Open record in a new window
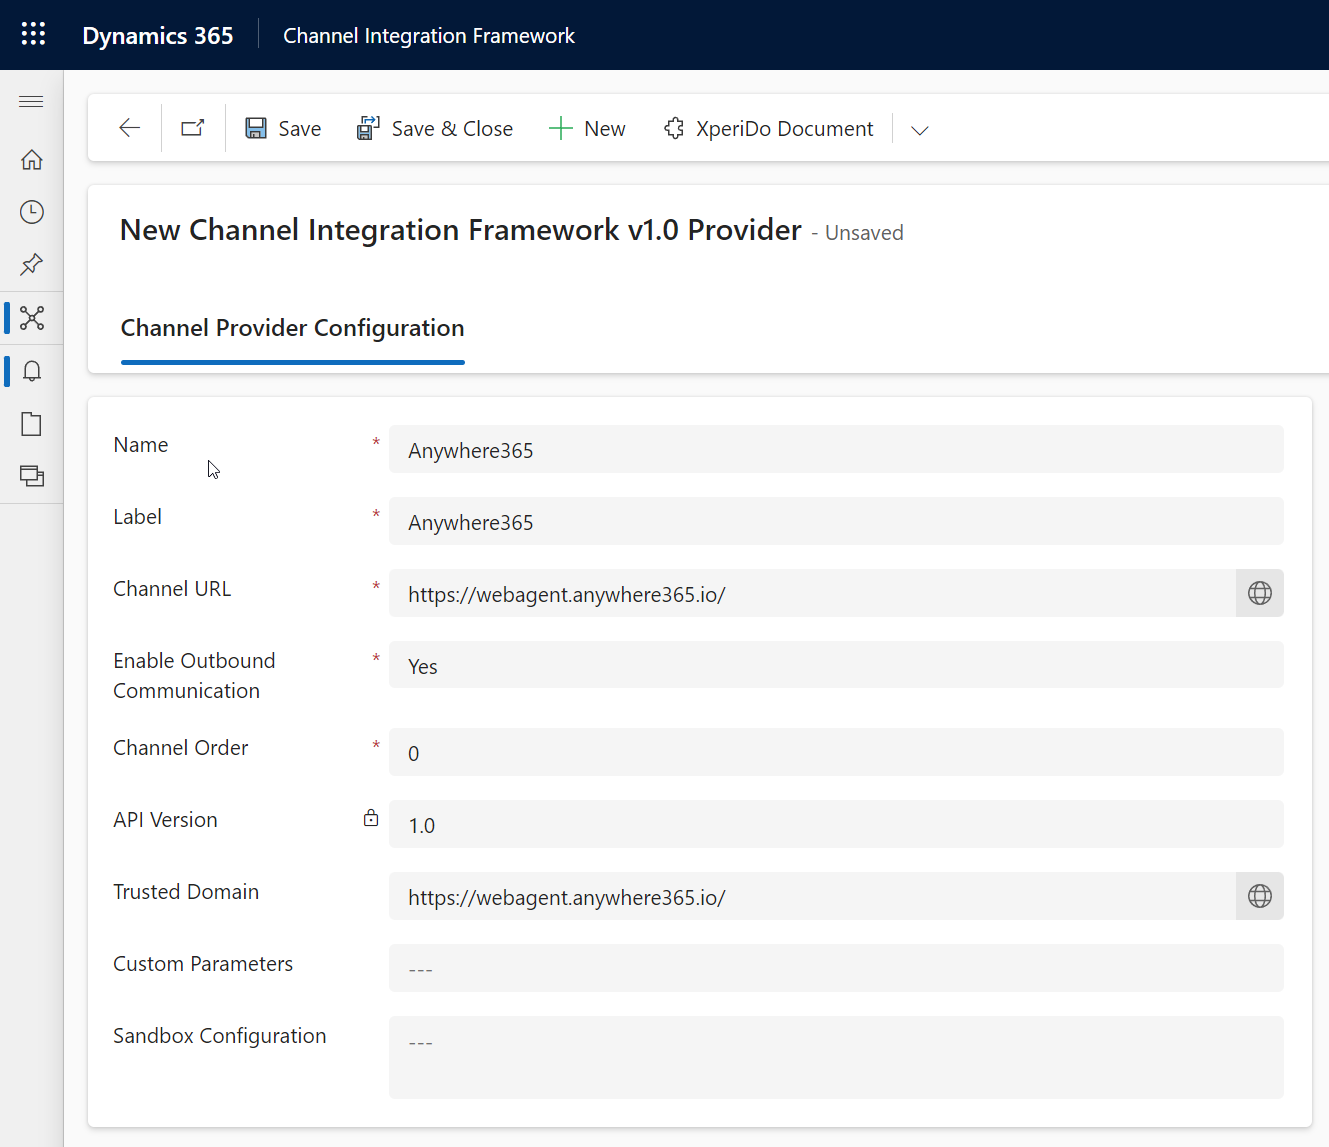 tap(193, 128)
